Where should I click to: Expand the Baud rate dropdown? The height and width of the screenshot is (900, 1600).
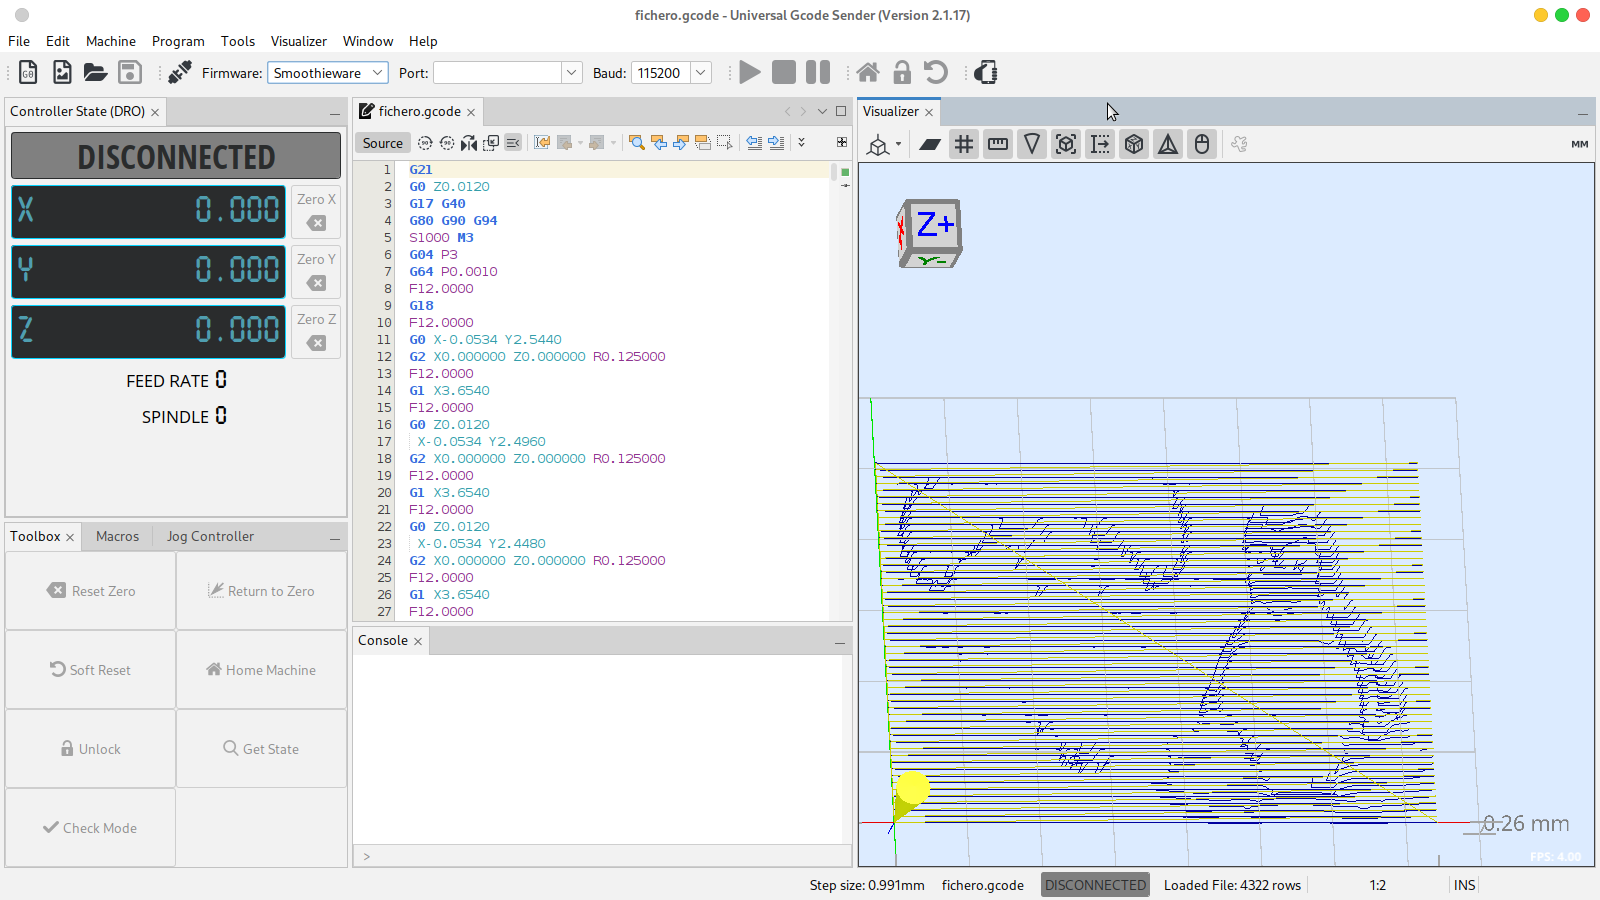(x=701, y=73)
